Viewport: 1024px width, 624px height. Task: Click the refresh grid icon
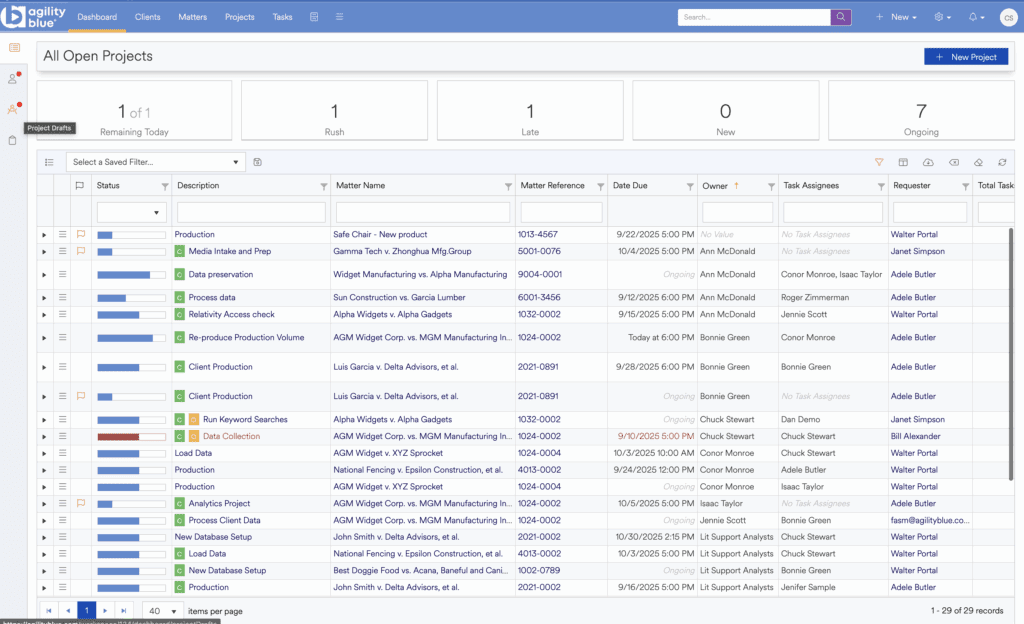click(x=1002, y=162)
